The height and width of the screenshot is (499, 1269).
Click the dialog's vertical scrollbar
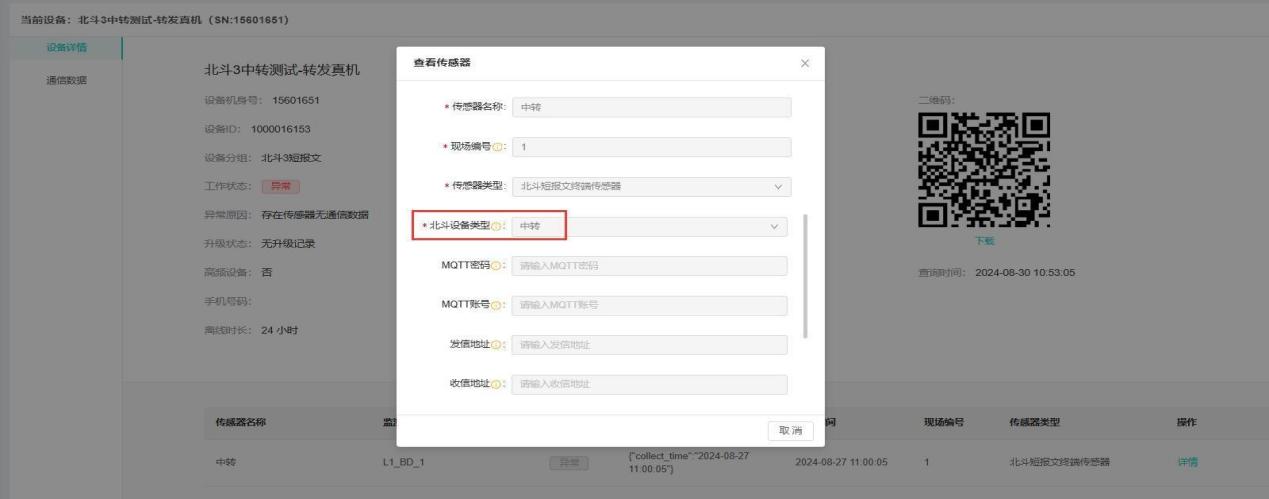806,277
